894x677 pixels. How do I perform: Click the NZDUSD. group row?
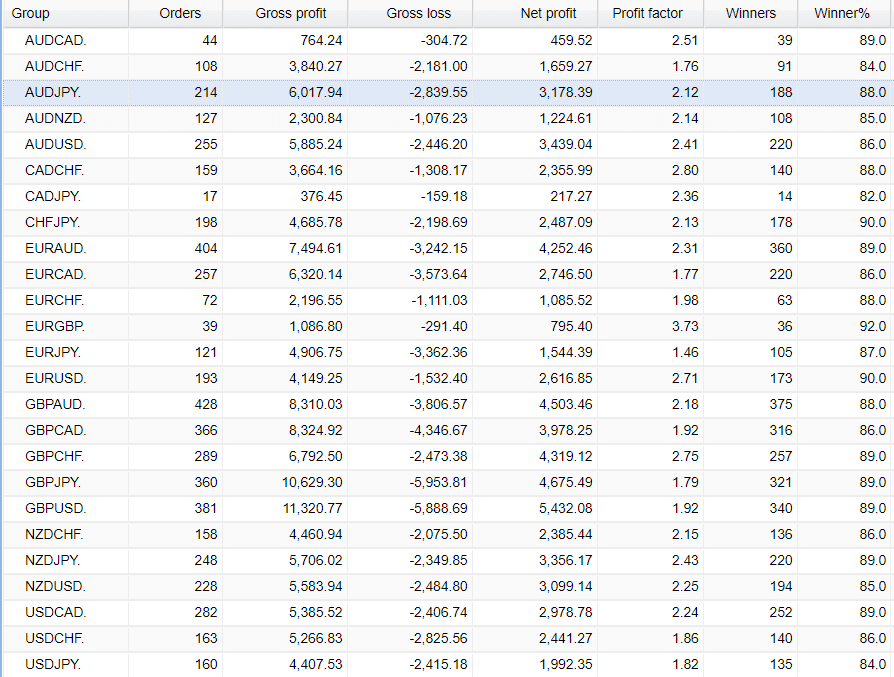click(x=55, y=586)
